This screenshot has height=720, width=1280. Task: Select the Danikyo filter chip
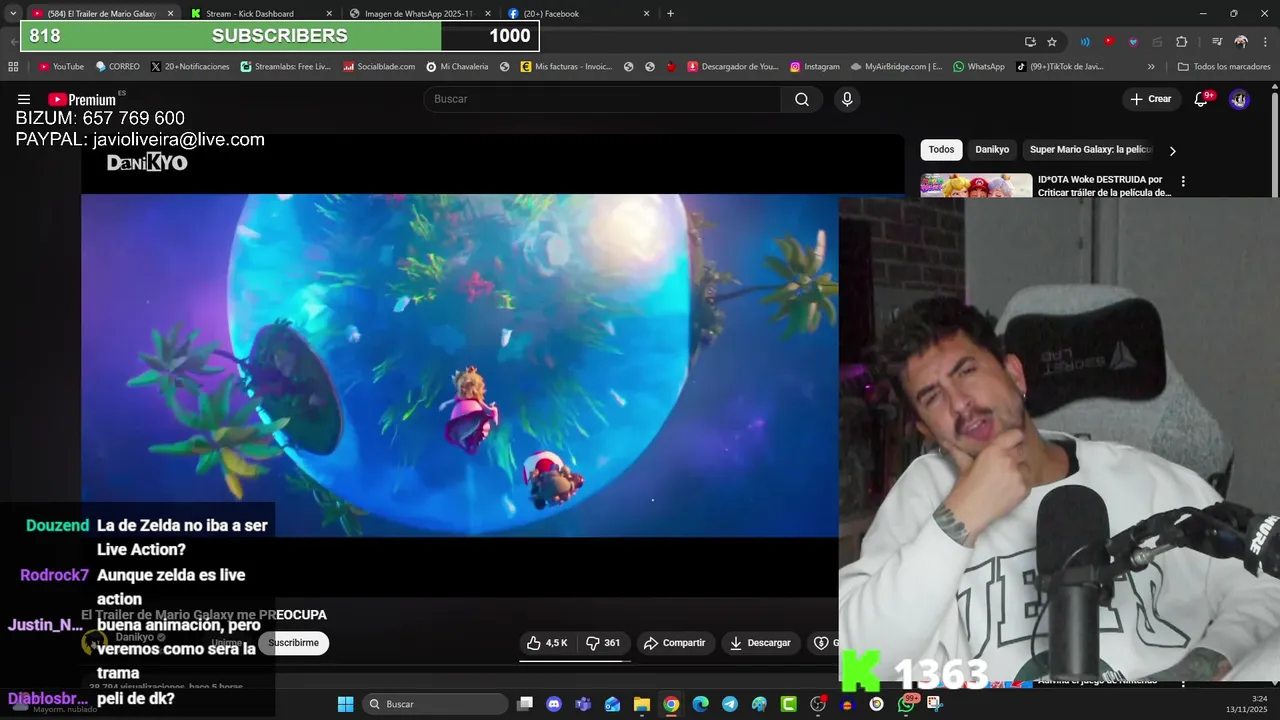(x=992, y=150)
